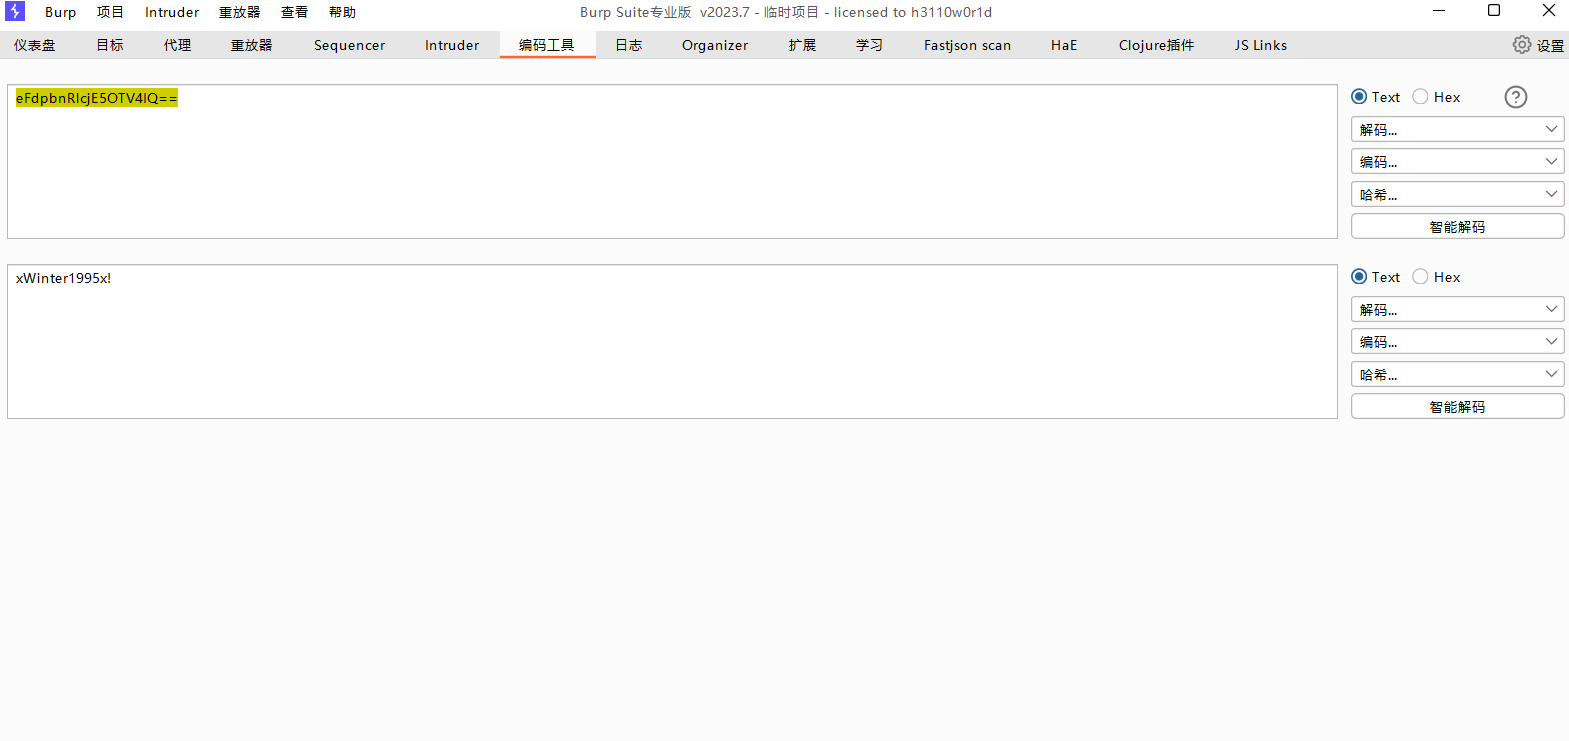Click the decoded text xWinter1995x!
Image resolution: width=1569 pixels, height=741 pixels.
coord(63,278)
